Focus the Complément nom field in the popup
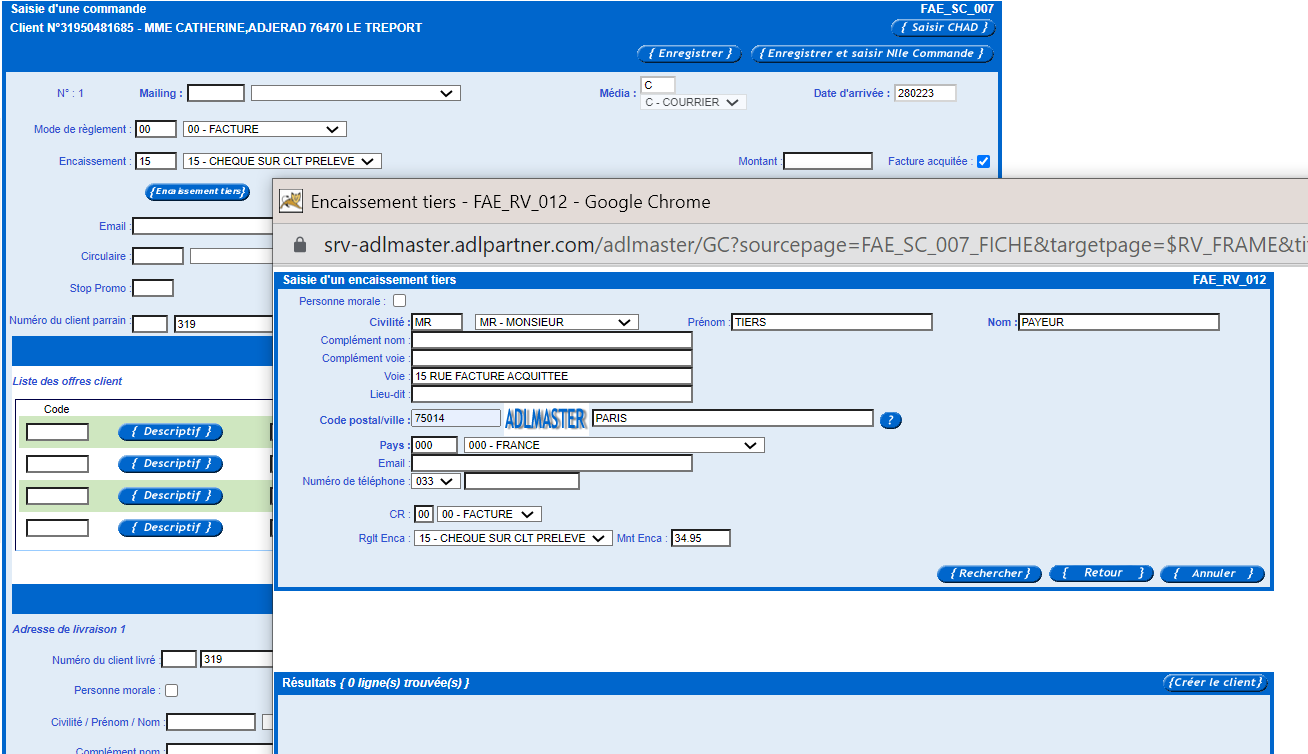 tap(552, 340)
